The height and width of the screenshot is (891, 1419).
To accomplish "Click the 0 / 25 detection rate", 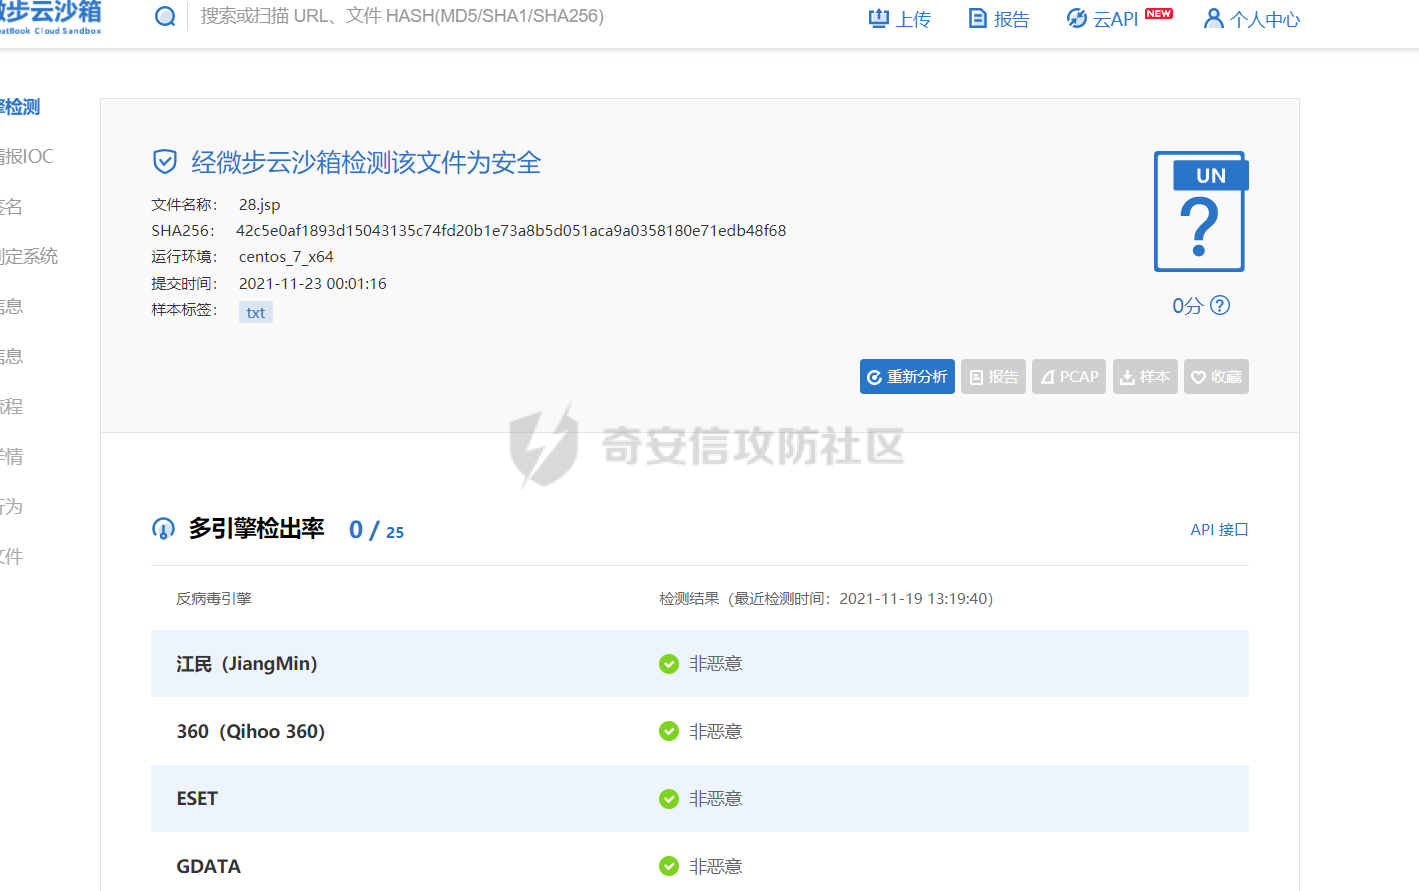I will [376, 530].
